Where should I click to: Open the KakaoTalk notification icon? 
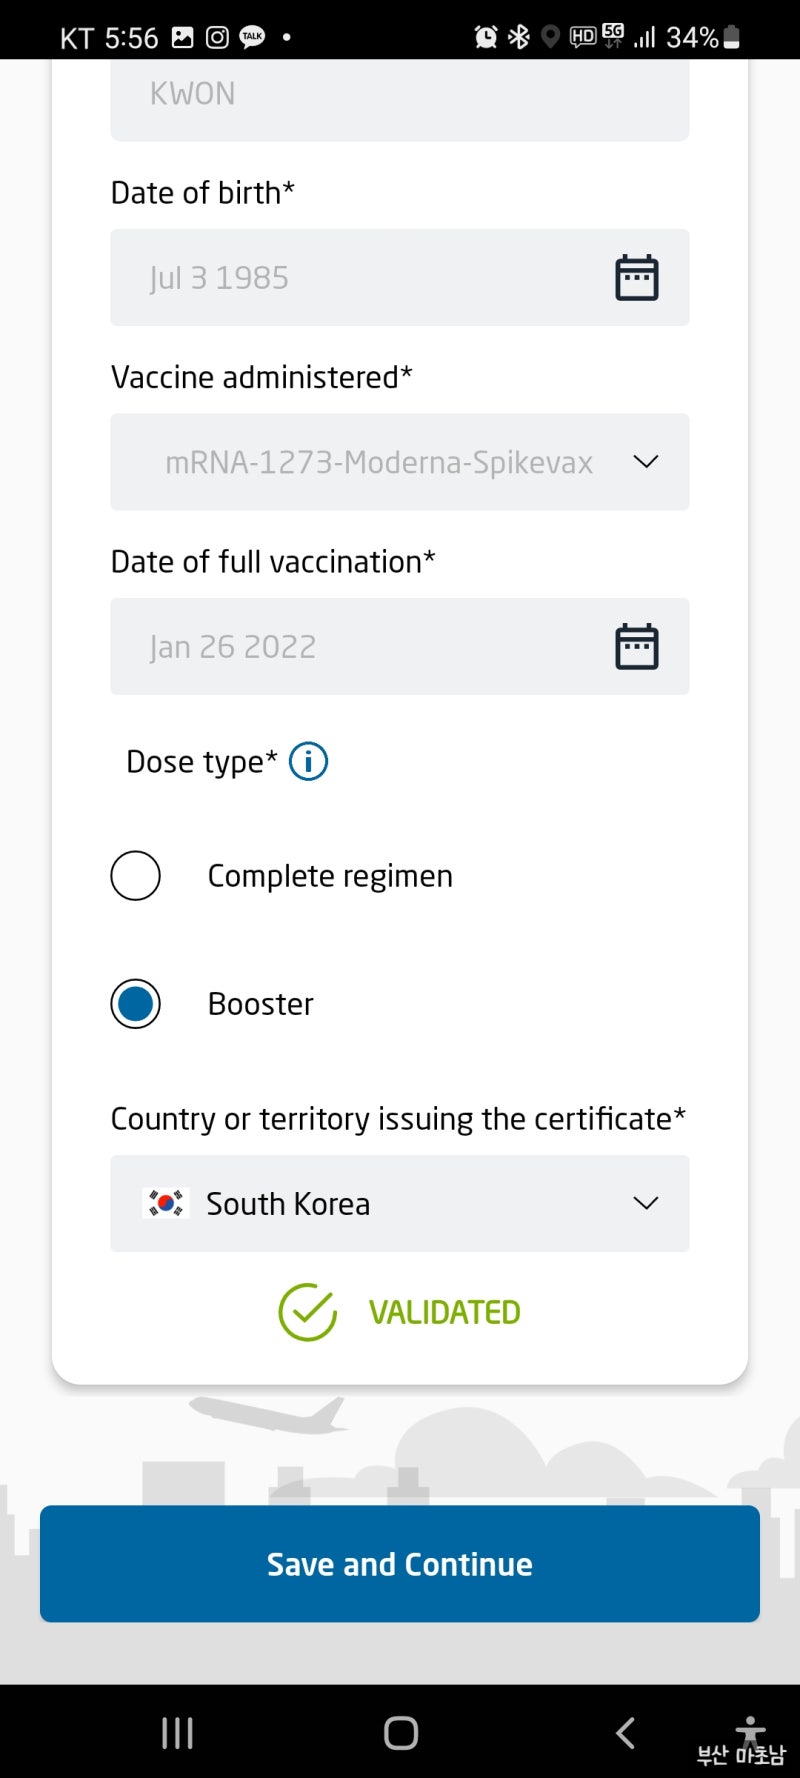tap(251, 36)
